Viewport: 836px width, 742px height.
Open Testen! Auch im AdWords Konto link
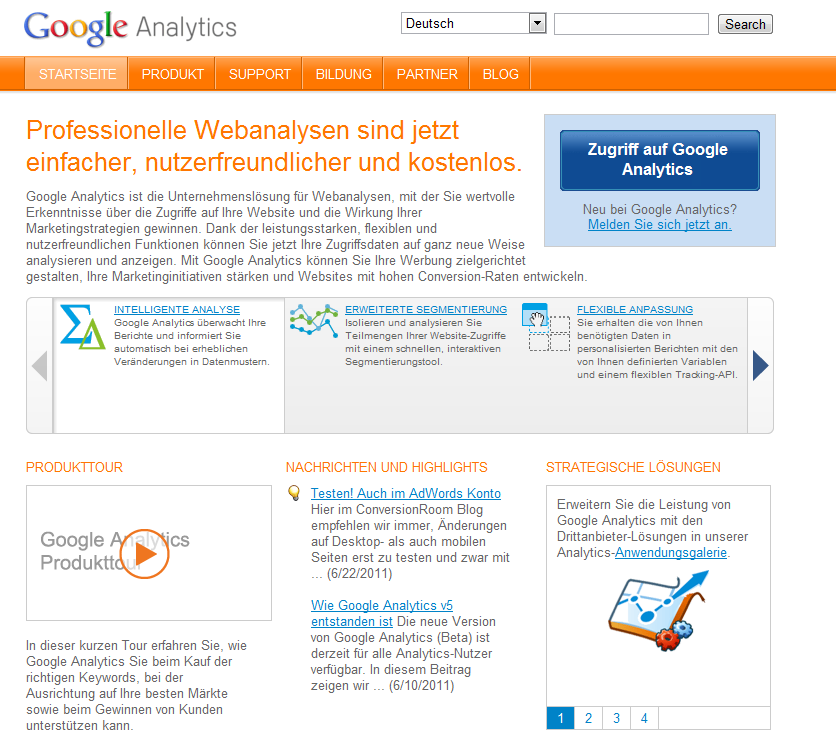pos(406,493)
